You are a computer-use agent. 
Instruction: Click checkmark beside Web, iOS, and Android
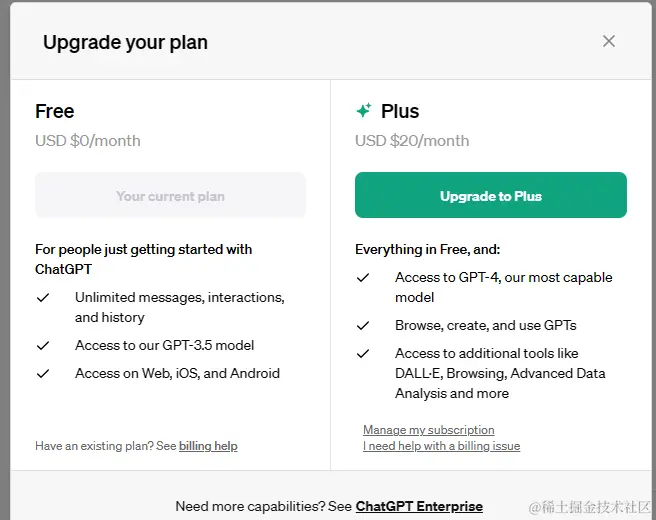(x=43, y=373)
